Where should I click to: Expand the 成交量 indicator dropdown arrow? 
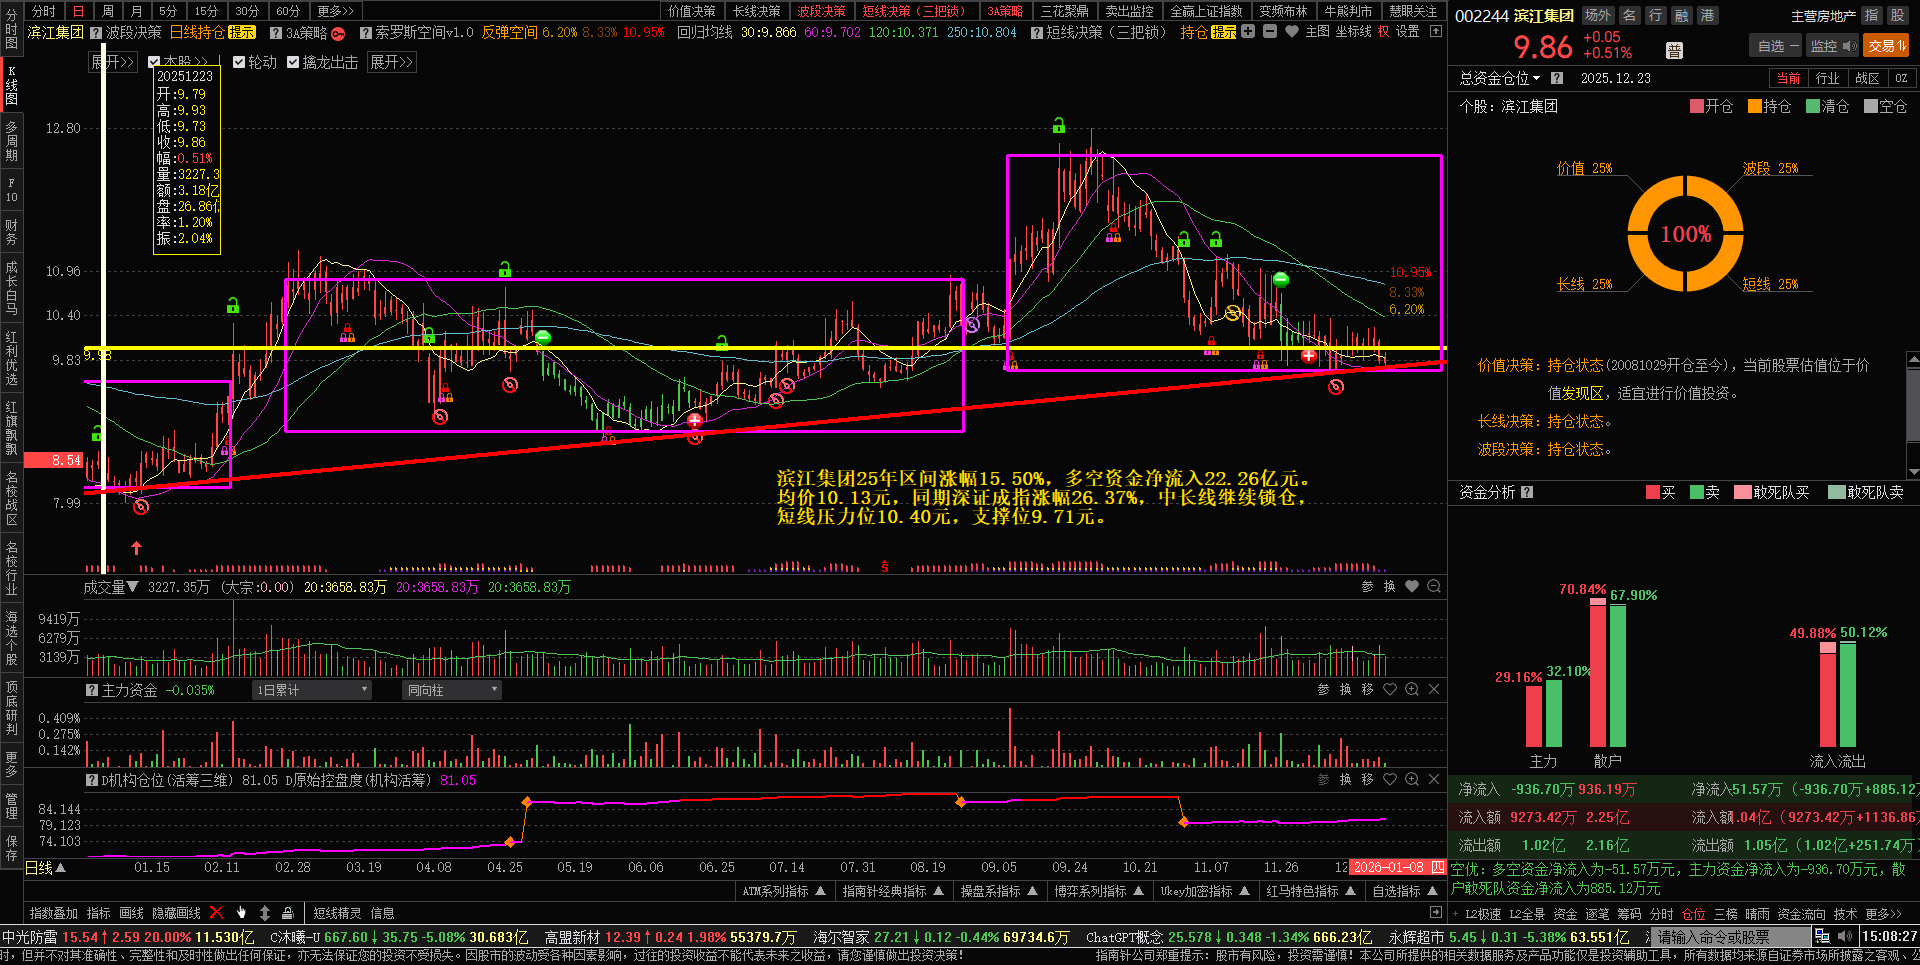[x=132, y=587]
